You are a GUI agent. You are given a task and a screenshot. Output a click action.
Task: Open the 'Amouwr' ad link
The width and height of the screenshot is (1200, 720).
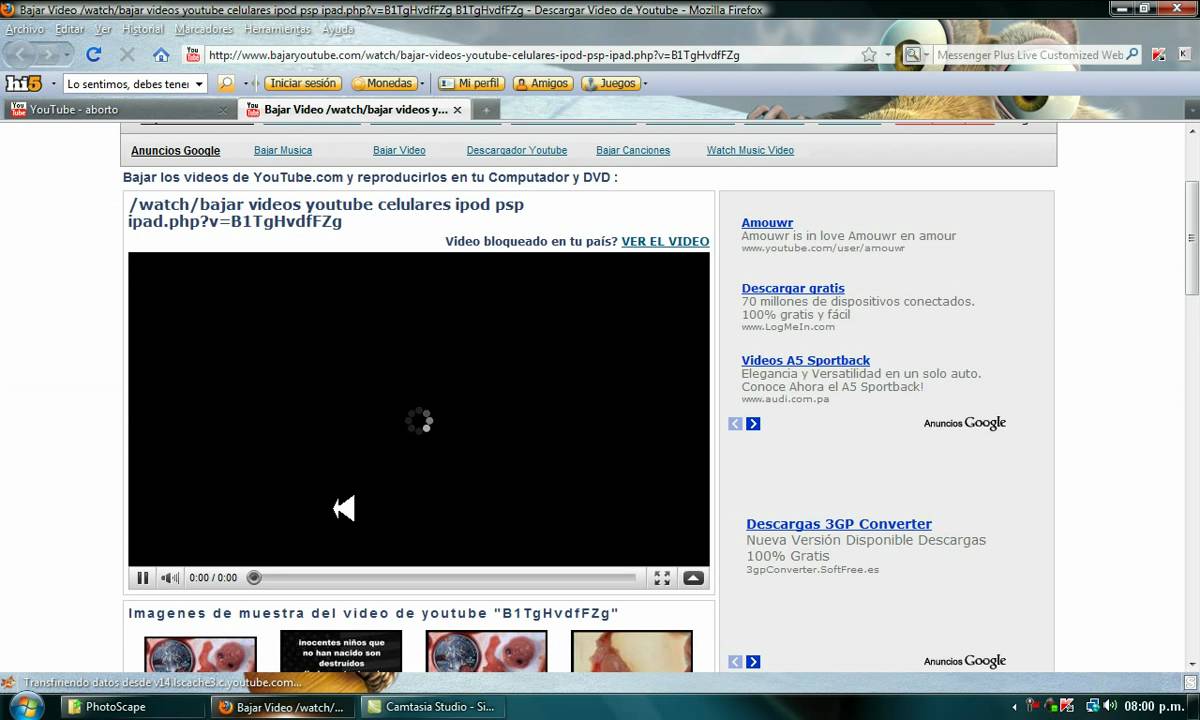(x=767, y=223)
